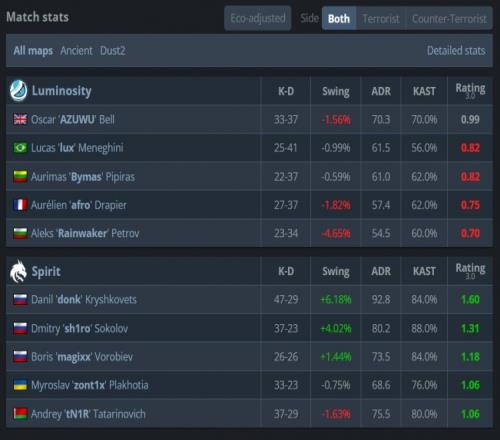
Task: Click the French flag beside afro
Action: (x=20, y=205)
